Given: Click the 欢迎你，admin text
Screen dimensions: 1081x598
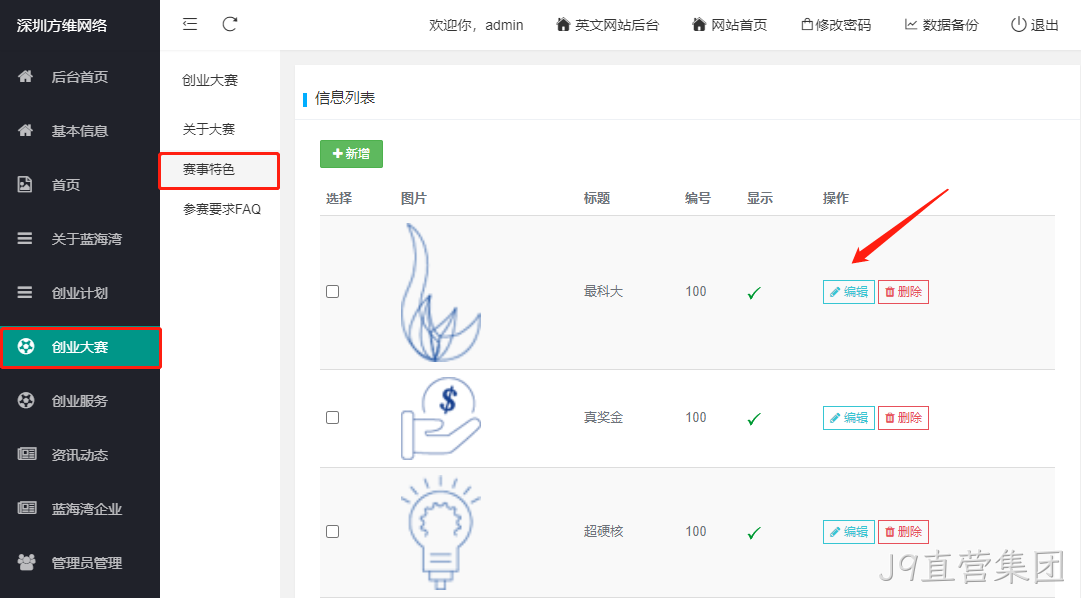Looking at the screenshot, I should pos(476,25).
